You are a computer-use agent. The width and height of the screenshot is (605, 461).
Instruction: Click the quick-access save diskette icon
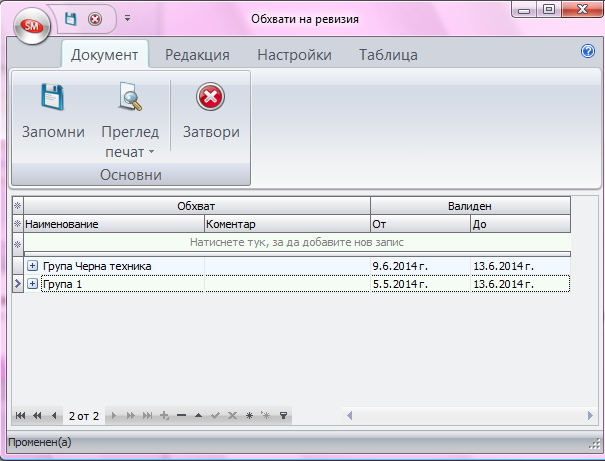tap(70, 19)
